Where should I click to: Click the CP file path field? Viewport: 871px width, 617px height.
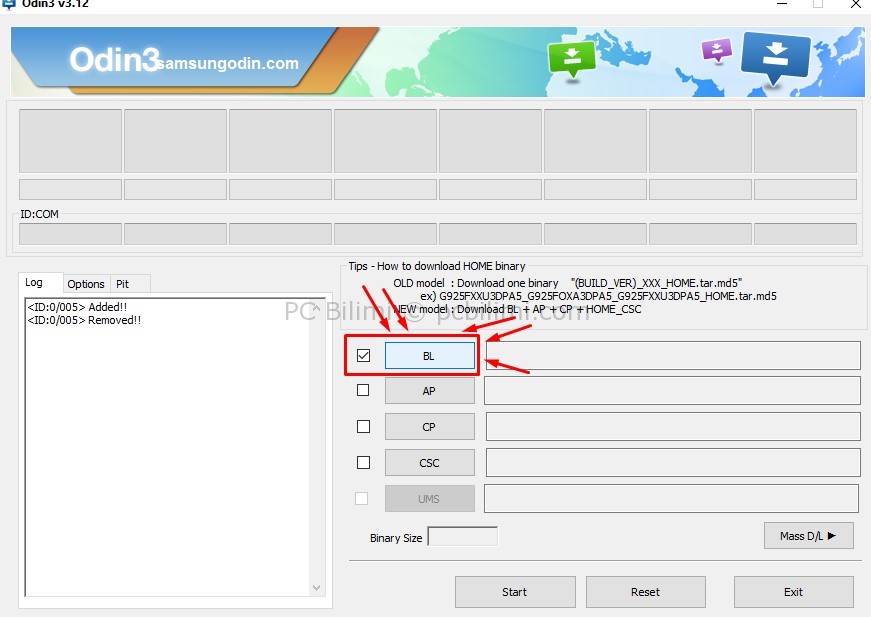tap(673, 427)
